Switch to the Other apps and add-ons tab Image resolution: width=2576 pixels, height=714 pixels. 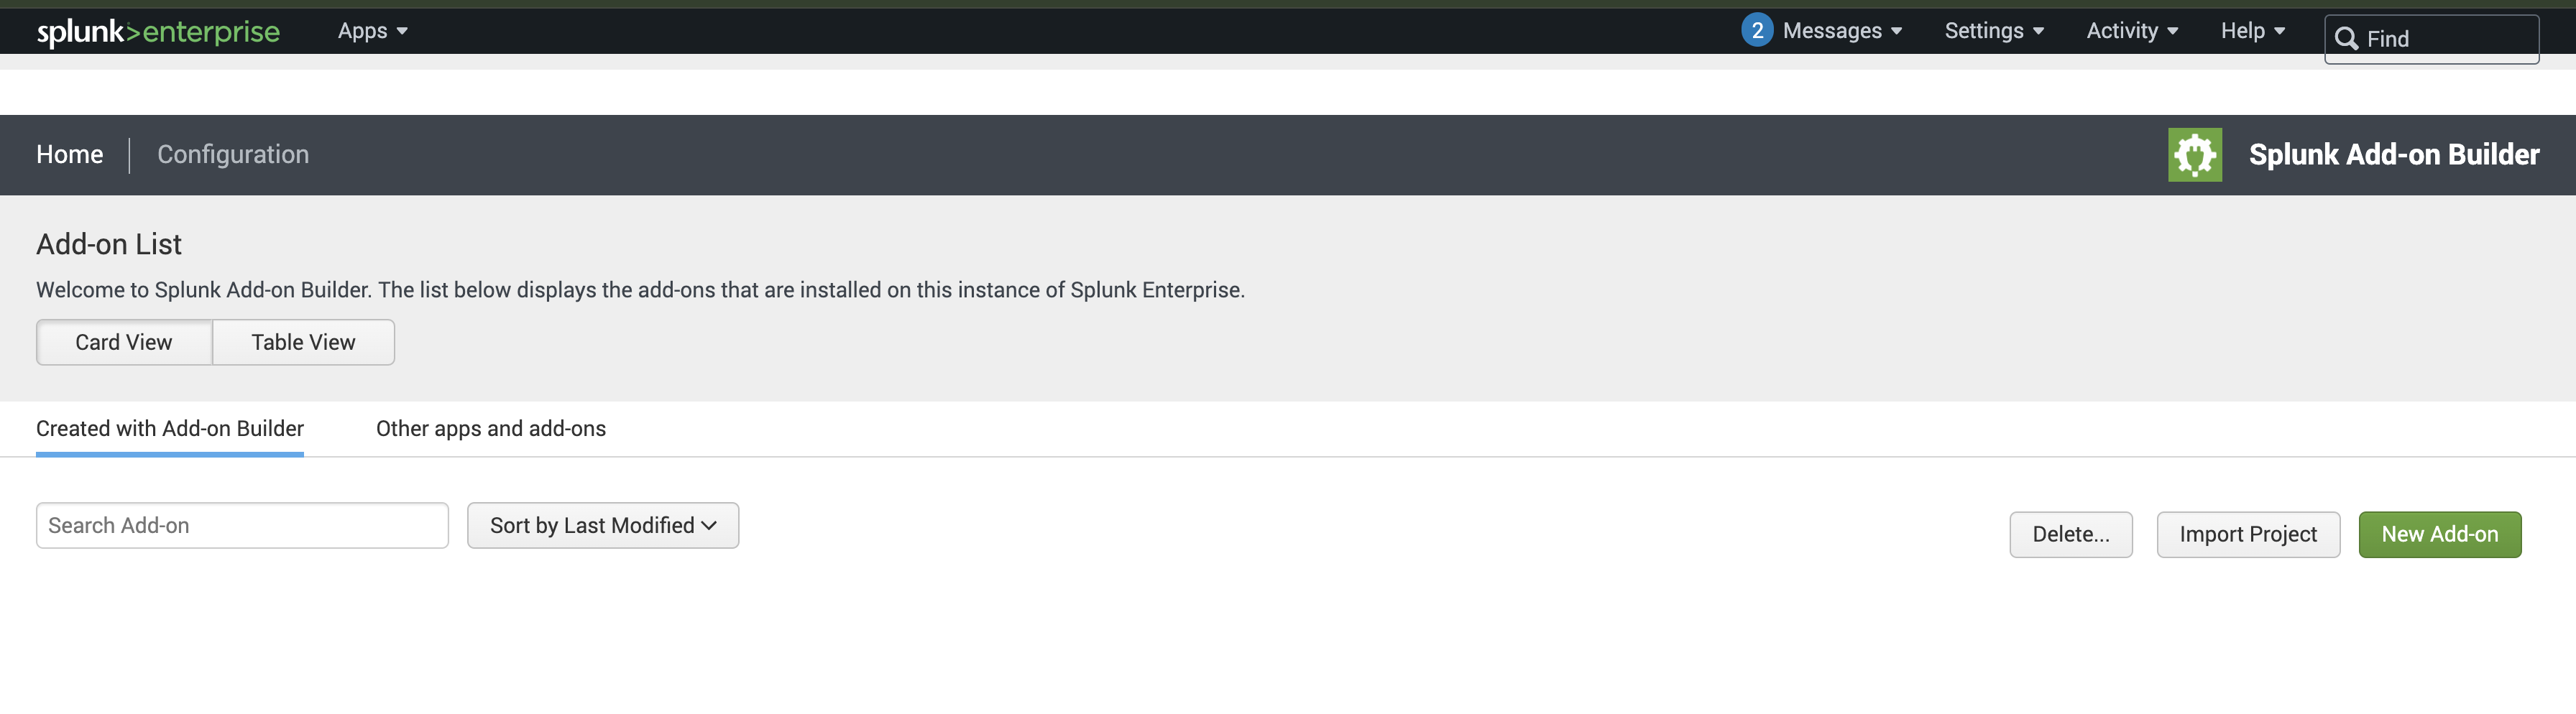[x=490, y=428]
